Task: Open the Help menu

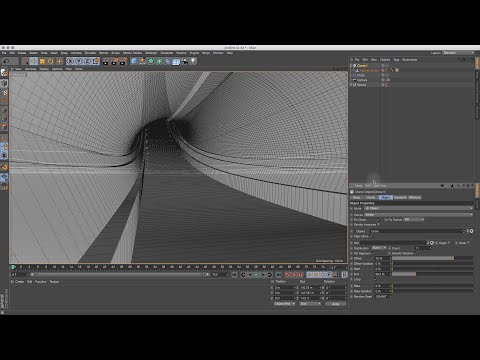Action: coord(230,53)
